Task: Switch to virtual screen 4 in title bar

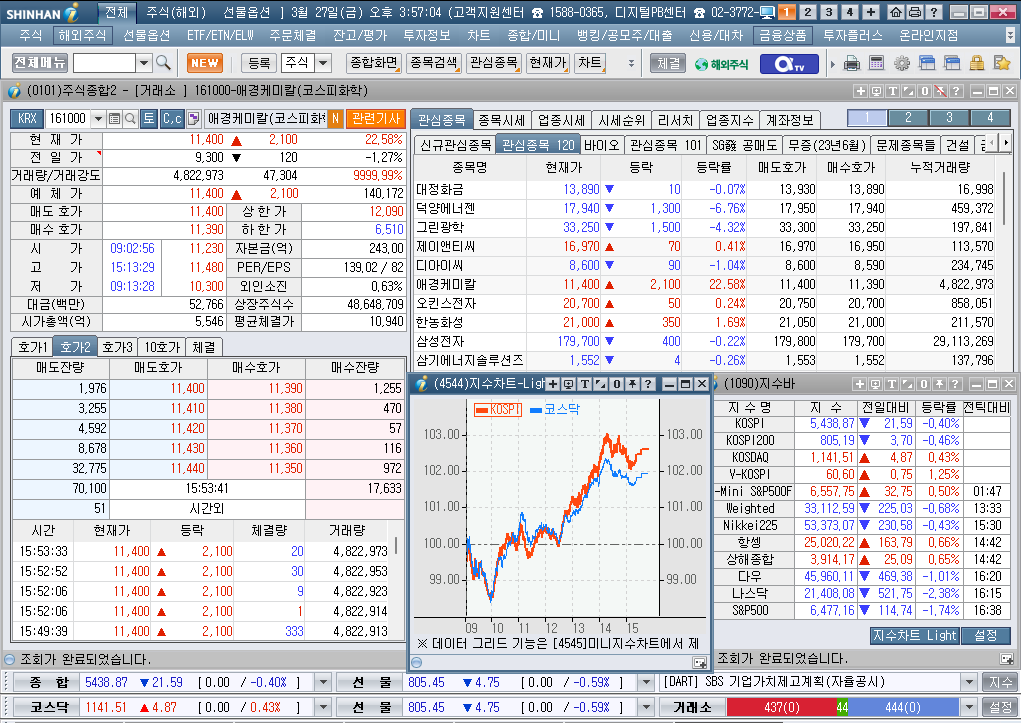Action: pyautogui.click(x=850, y=12)
